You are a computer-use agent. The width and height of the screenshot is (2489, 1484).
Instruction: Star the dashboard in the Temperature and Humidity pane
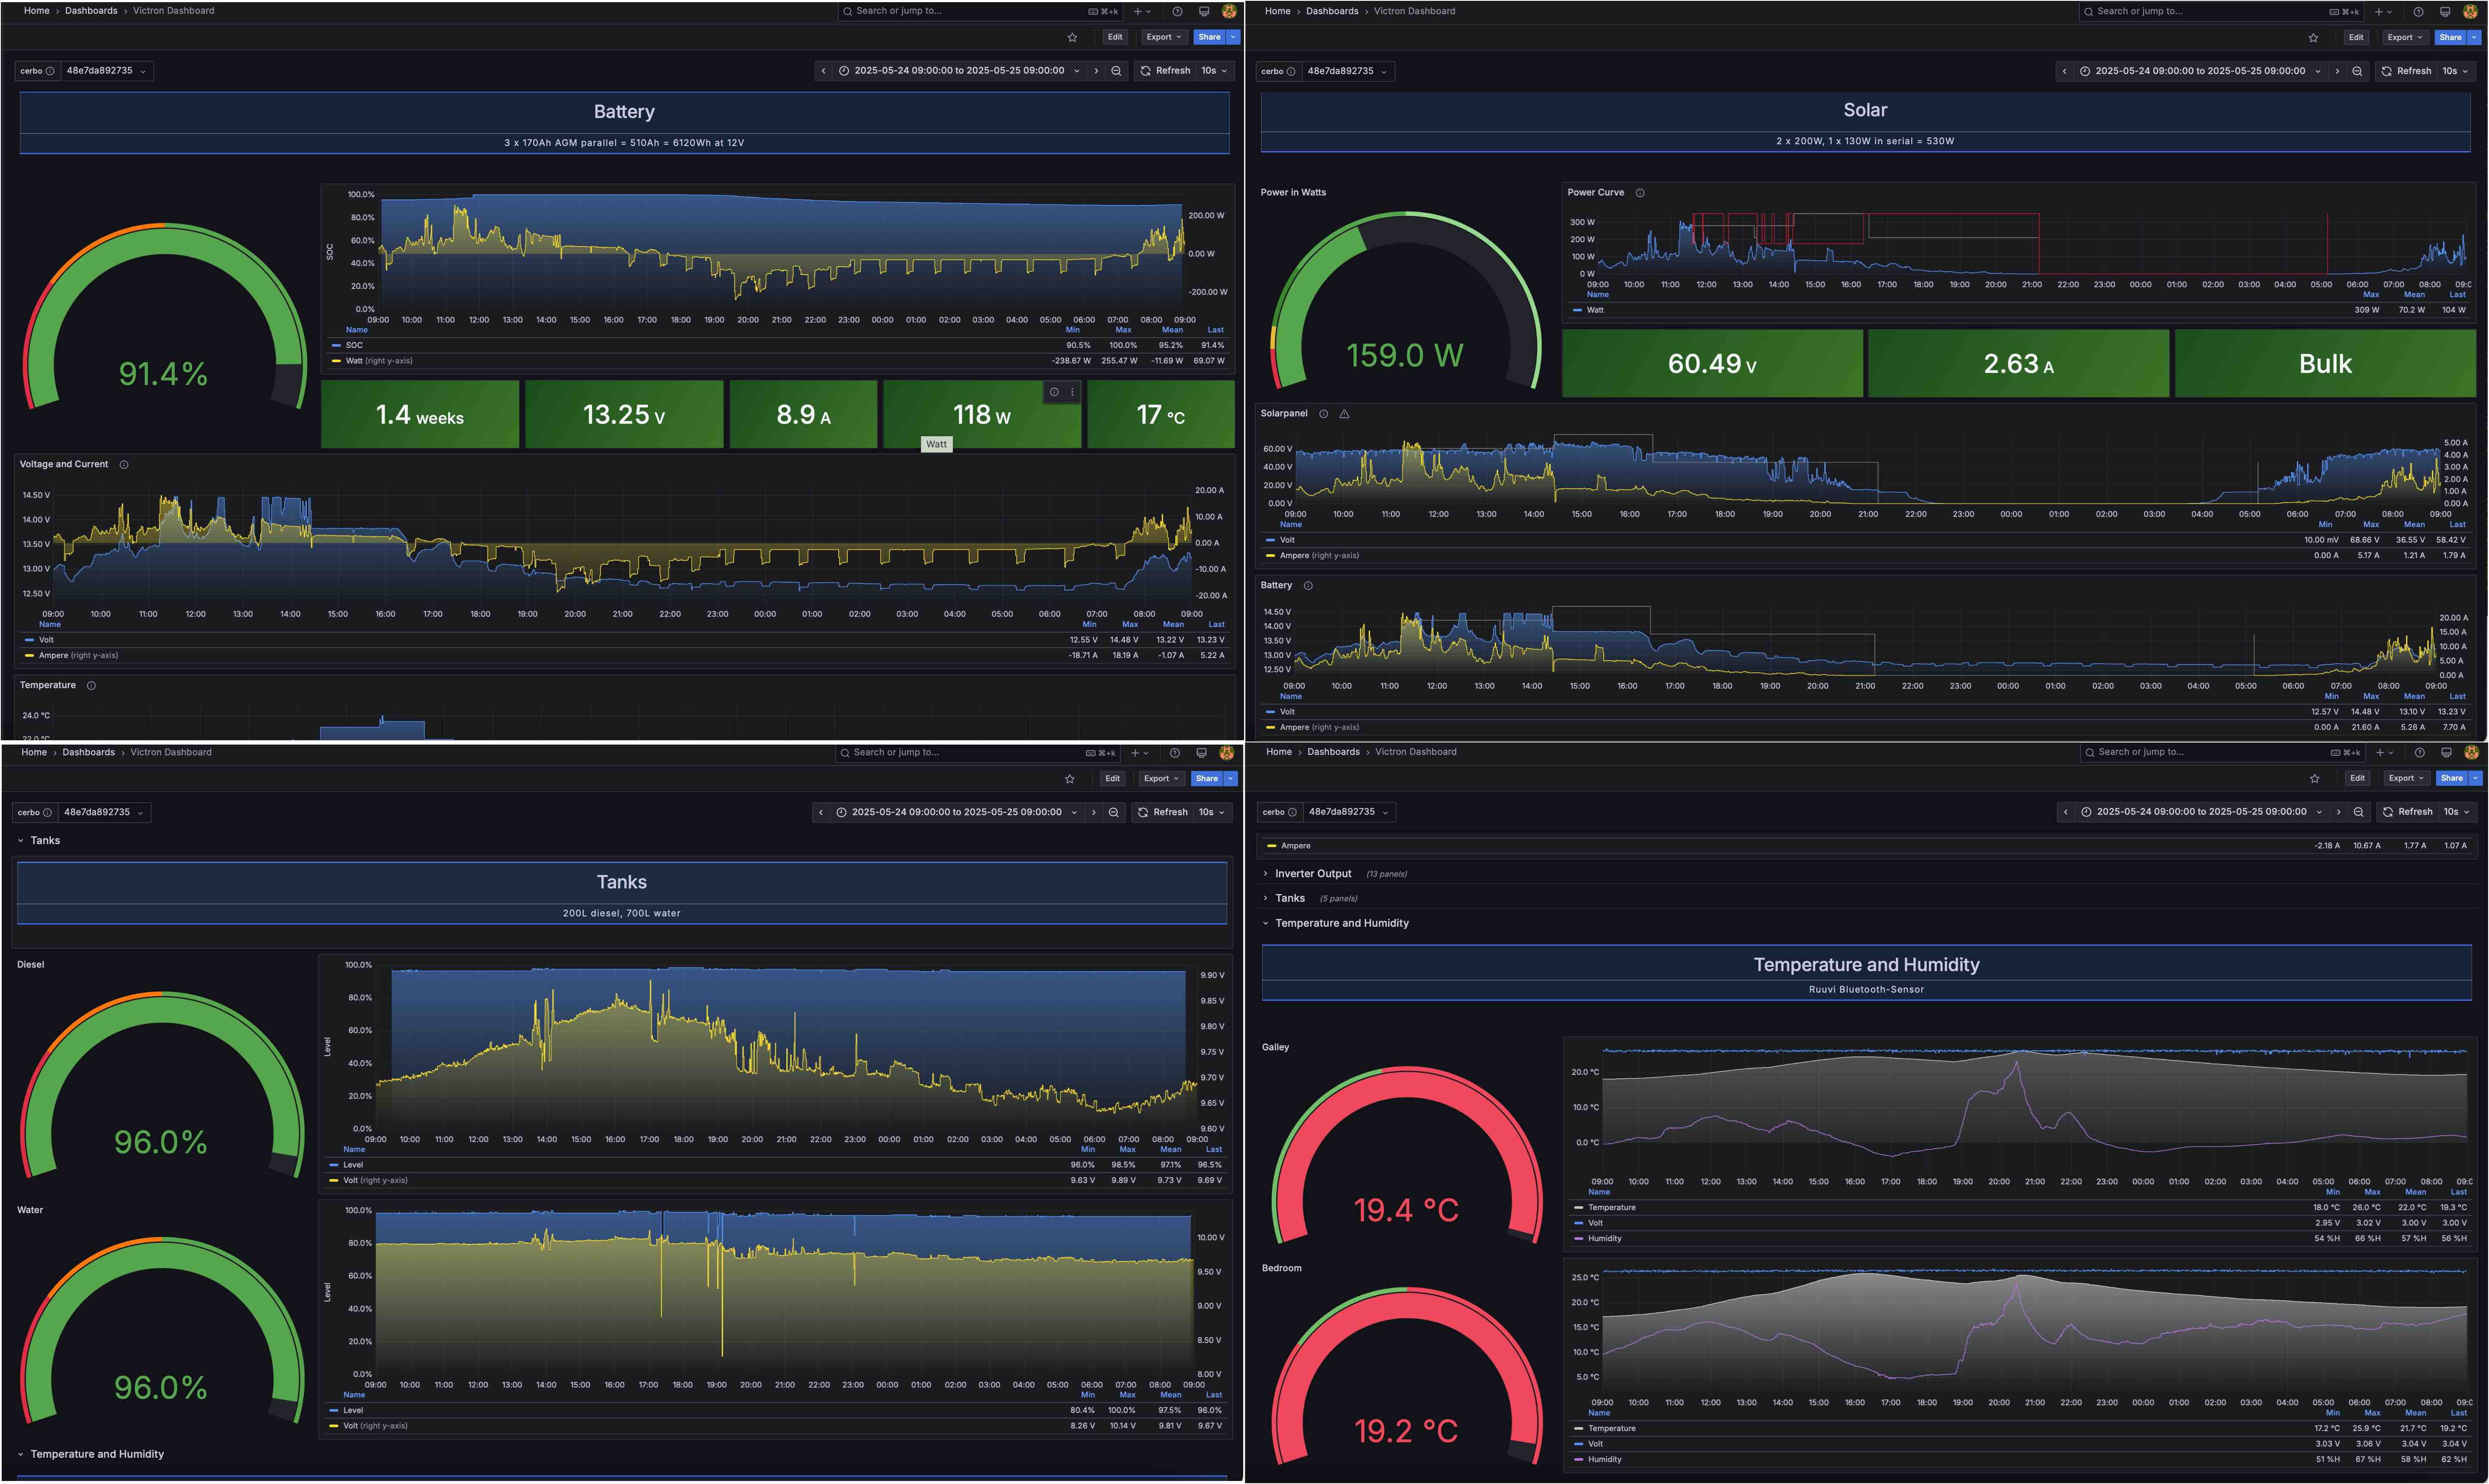point(2314,778)
